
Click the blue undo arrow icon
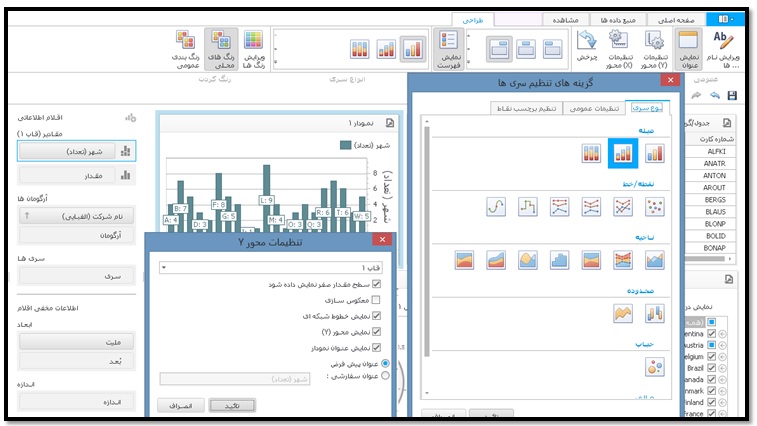[715, 95]
